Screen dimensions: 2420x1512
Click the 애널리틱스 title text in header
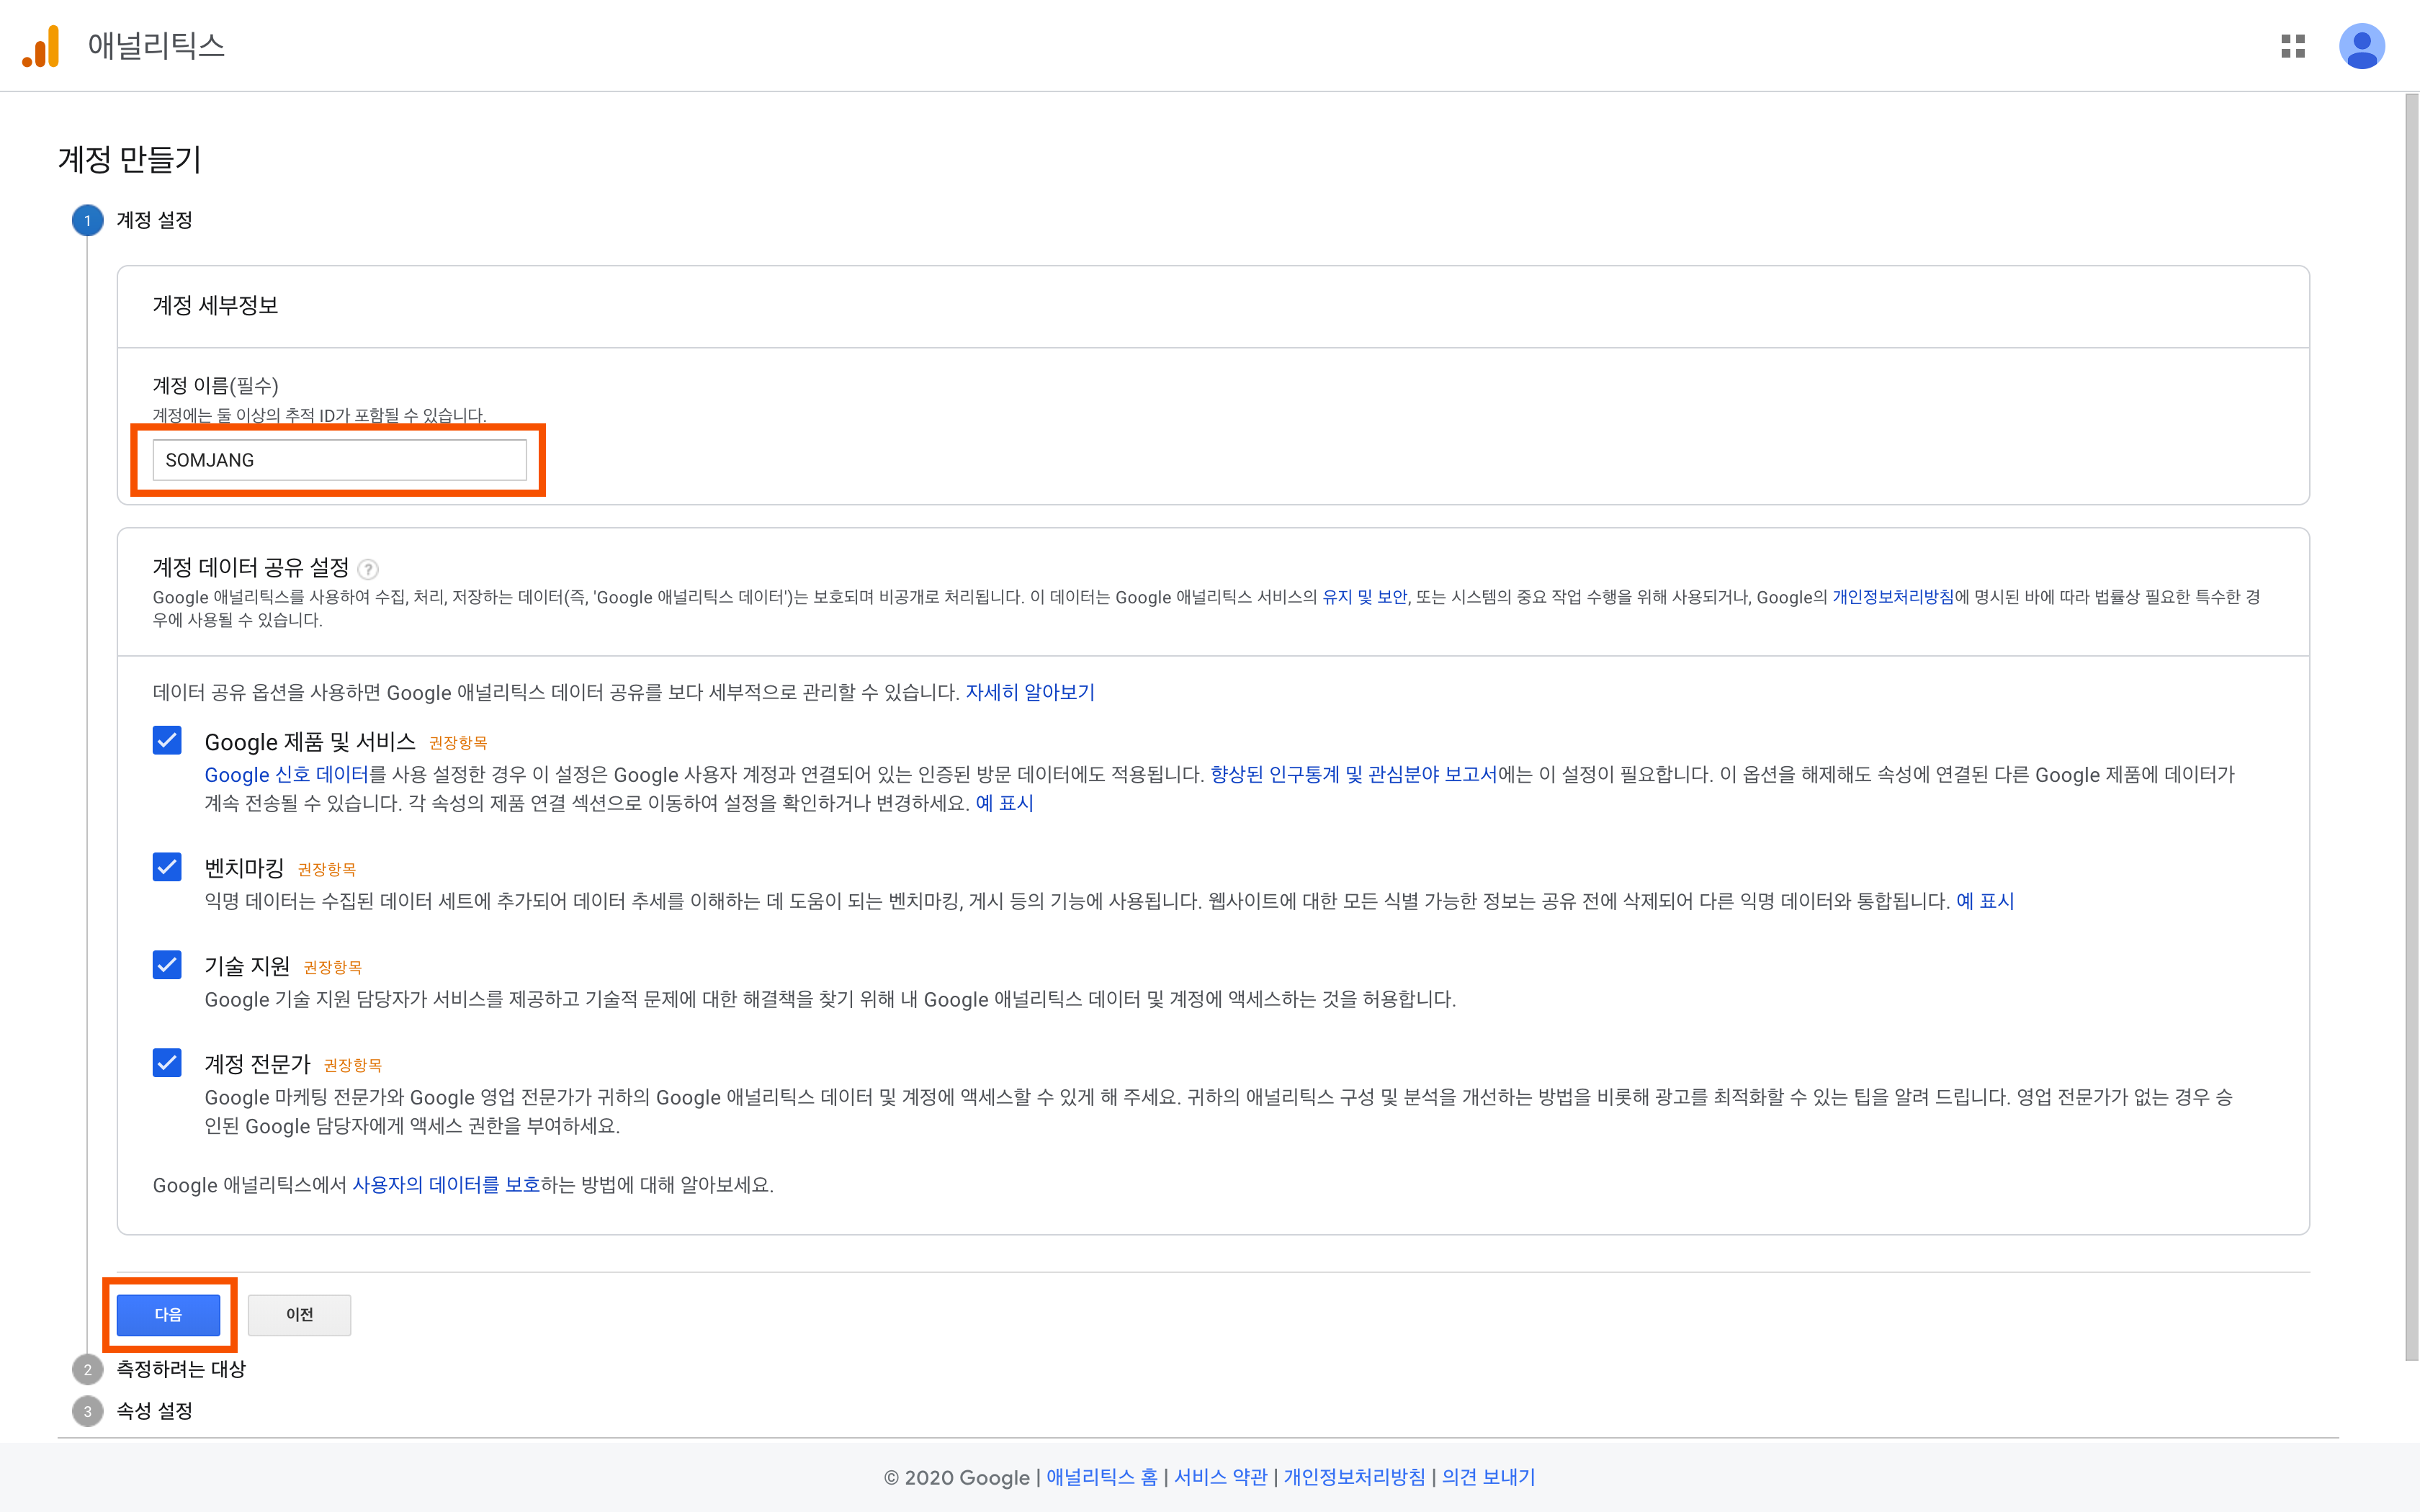[156, 46]
